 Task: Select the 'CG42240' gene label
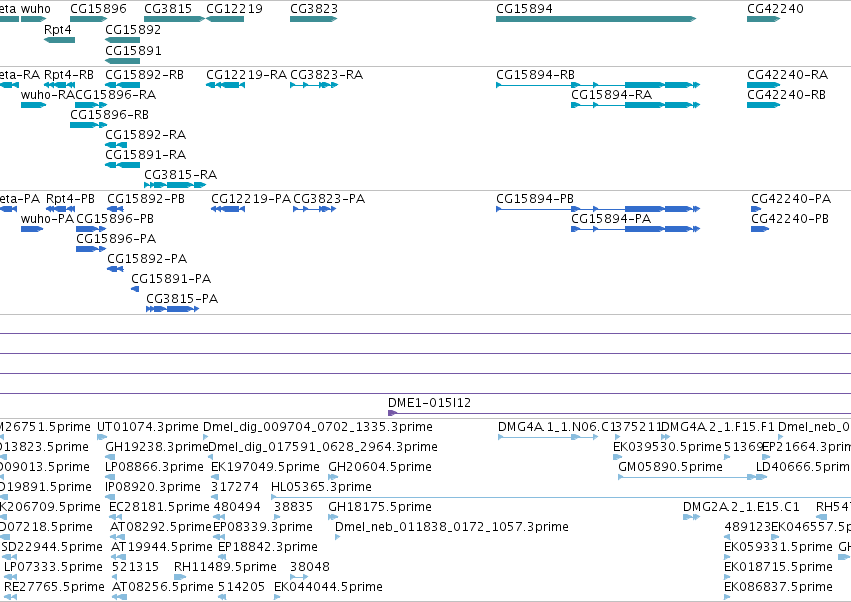tap(775, 9)
